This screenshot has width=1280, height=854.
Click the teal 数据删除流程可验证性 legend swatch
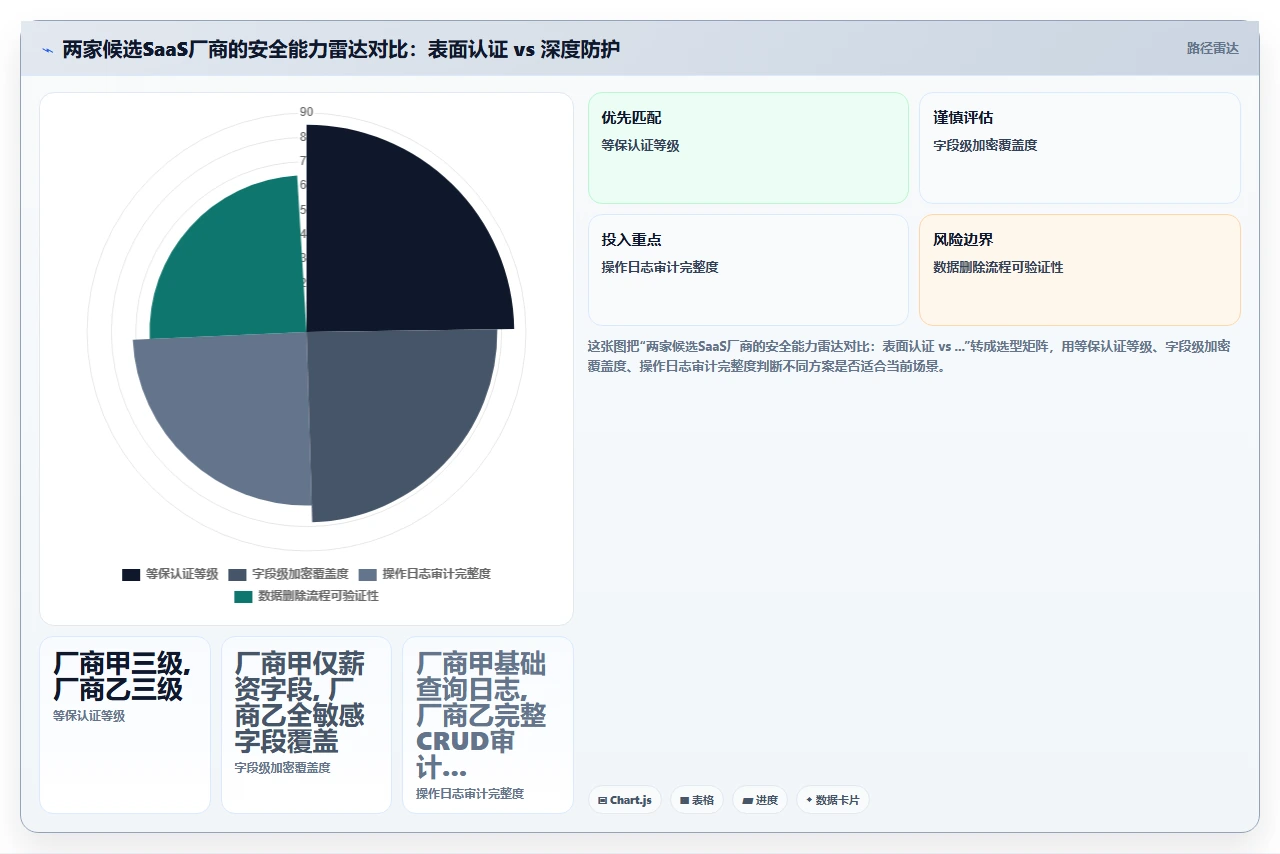coord(243,596)
